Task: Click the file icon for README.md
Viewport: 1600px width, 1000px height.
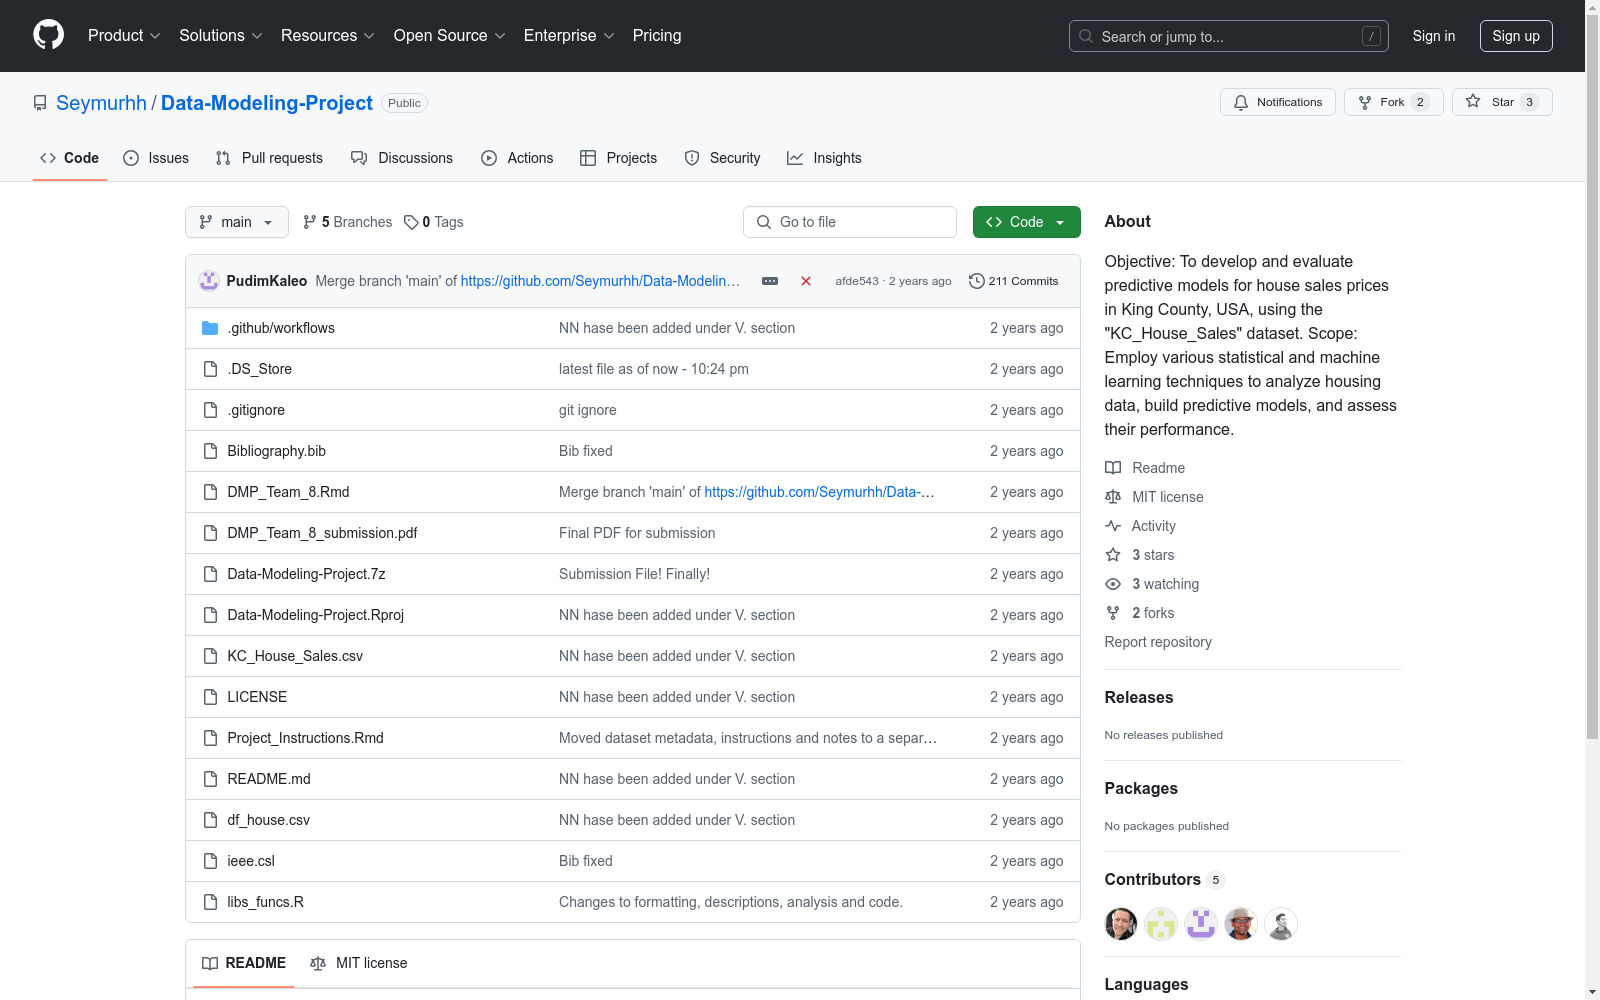Action: pyautogui.click(x=210, y=779)
